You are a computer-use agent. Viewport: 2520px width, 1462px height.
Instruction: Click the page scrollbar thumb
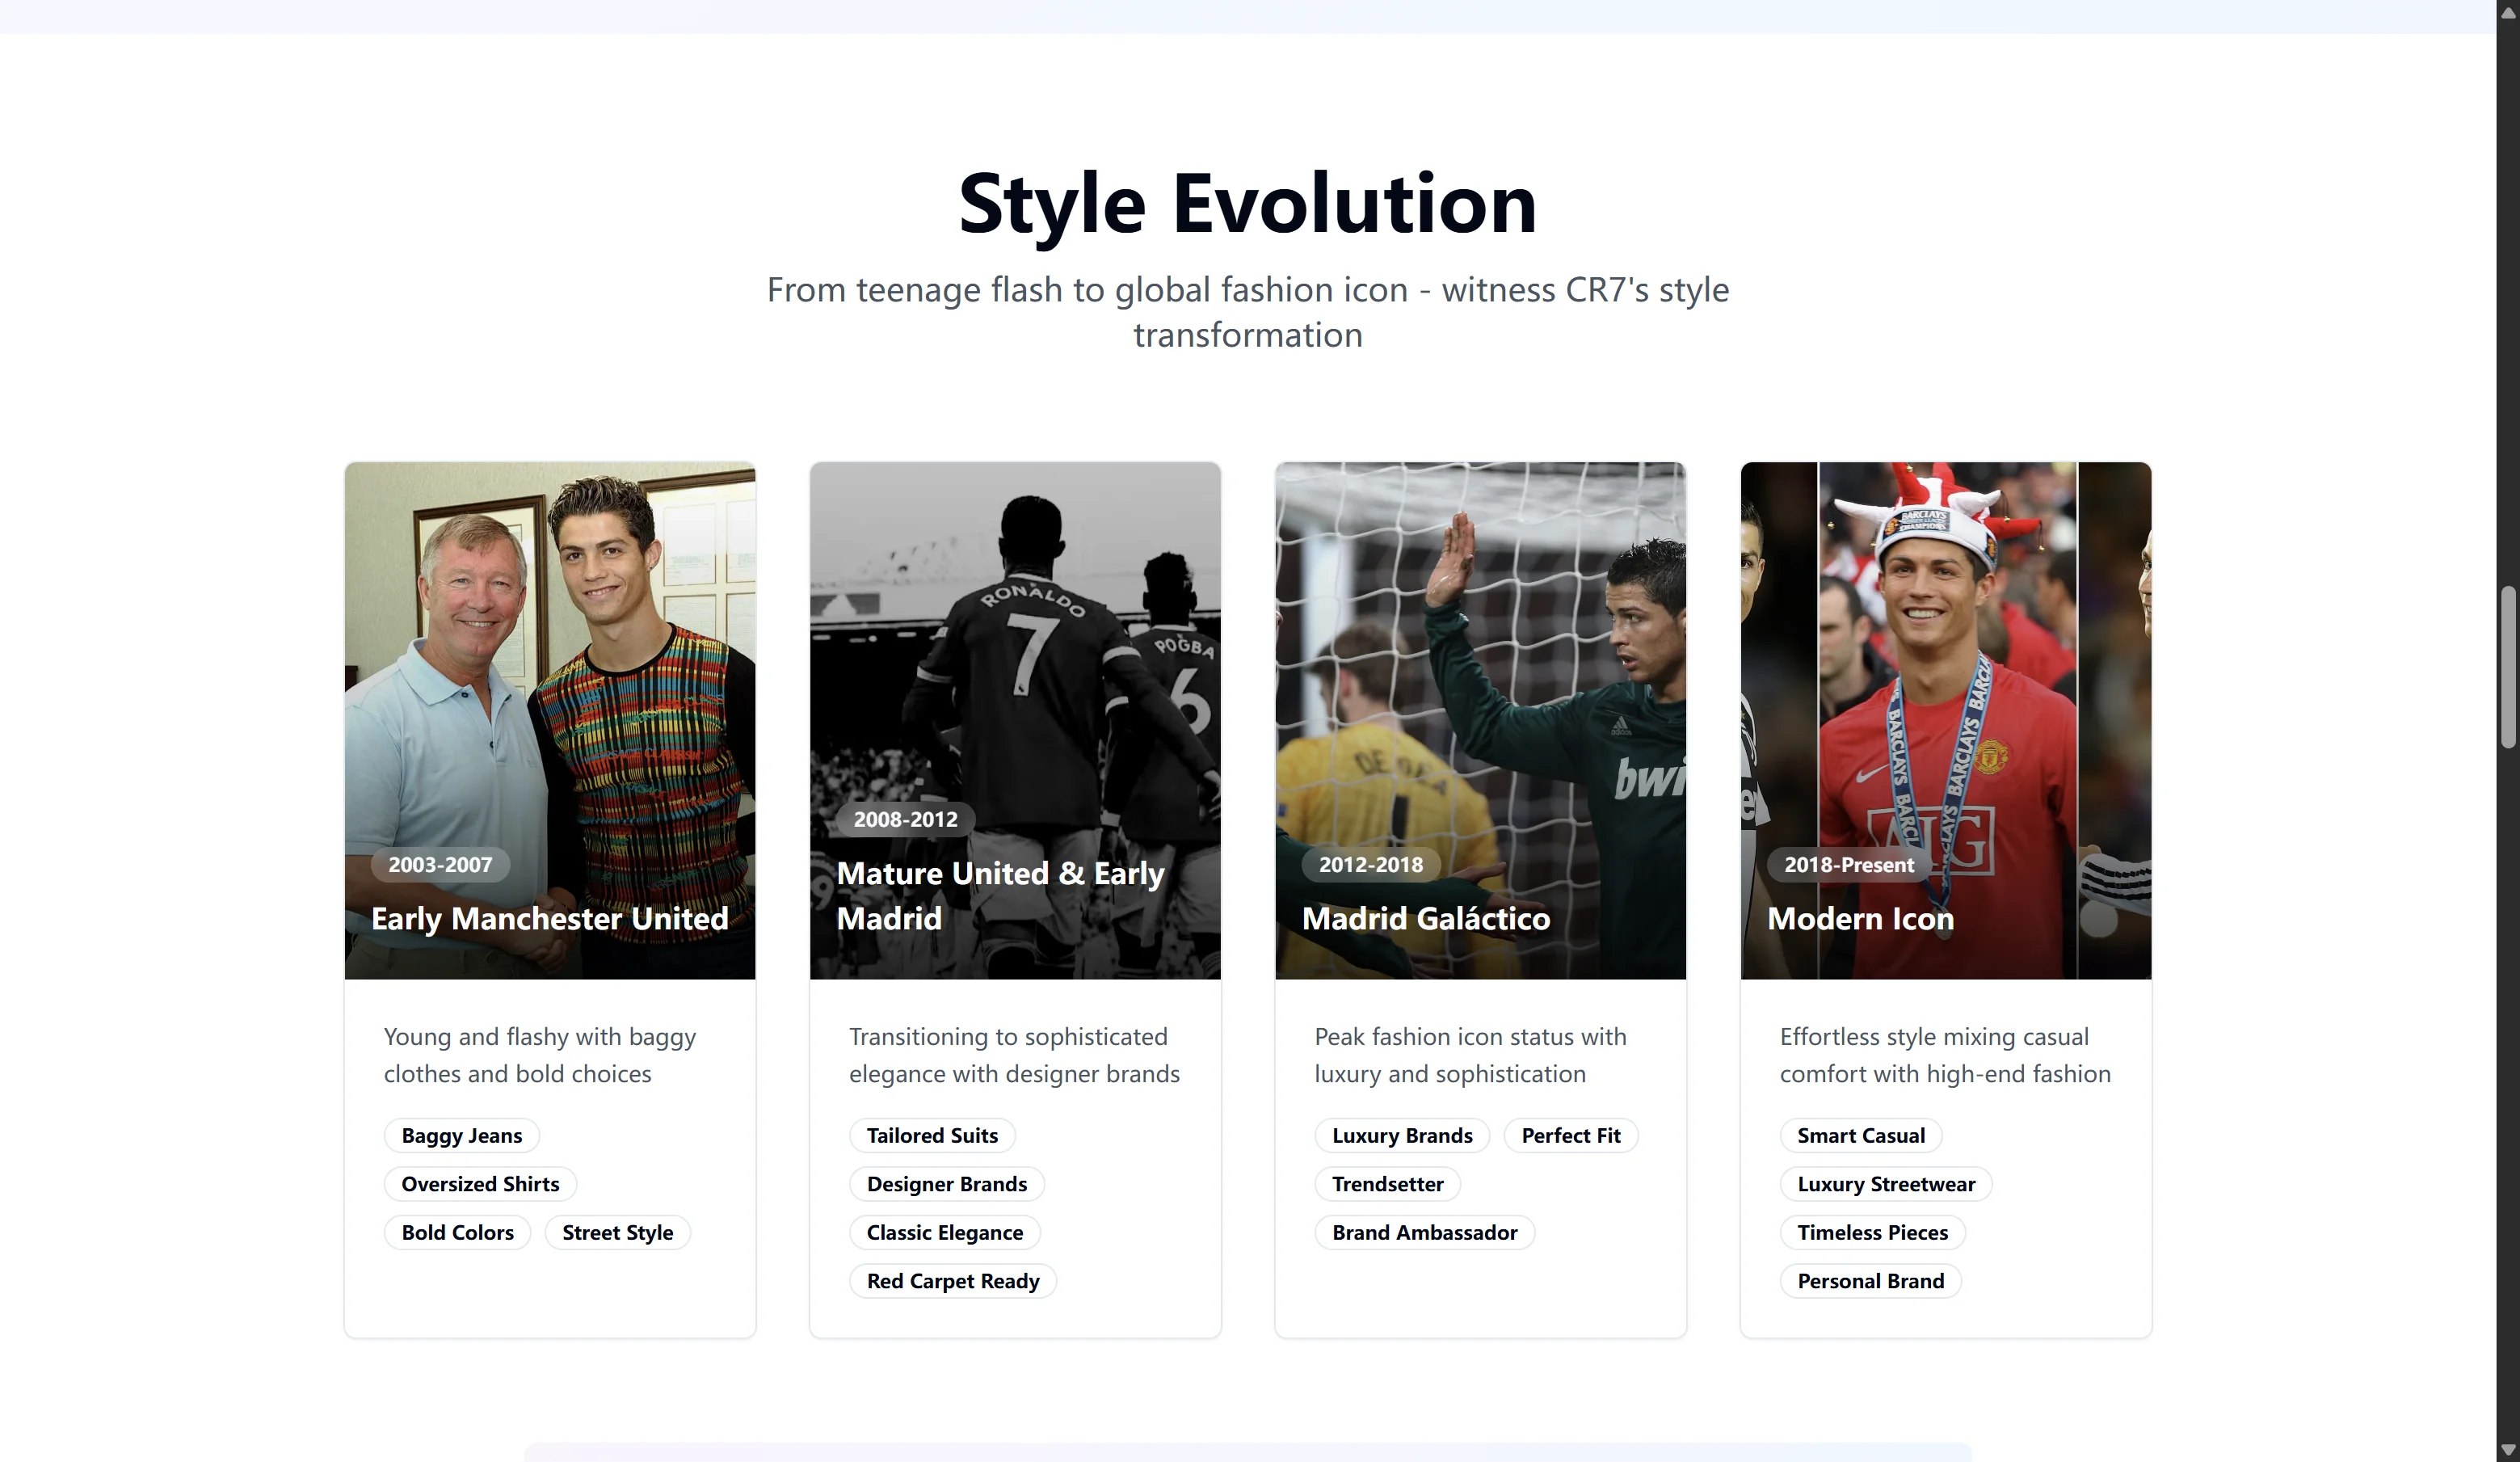pyautogui.click(x=2507, y=668)
